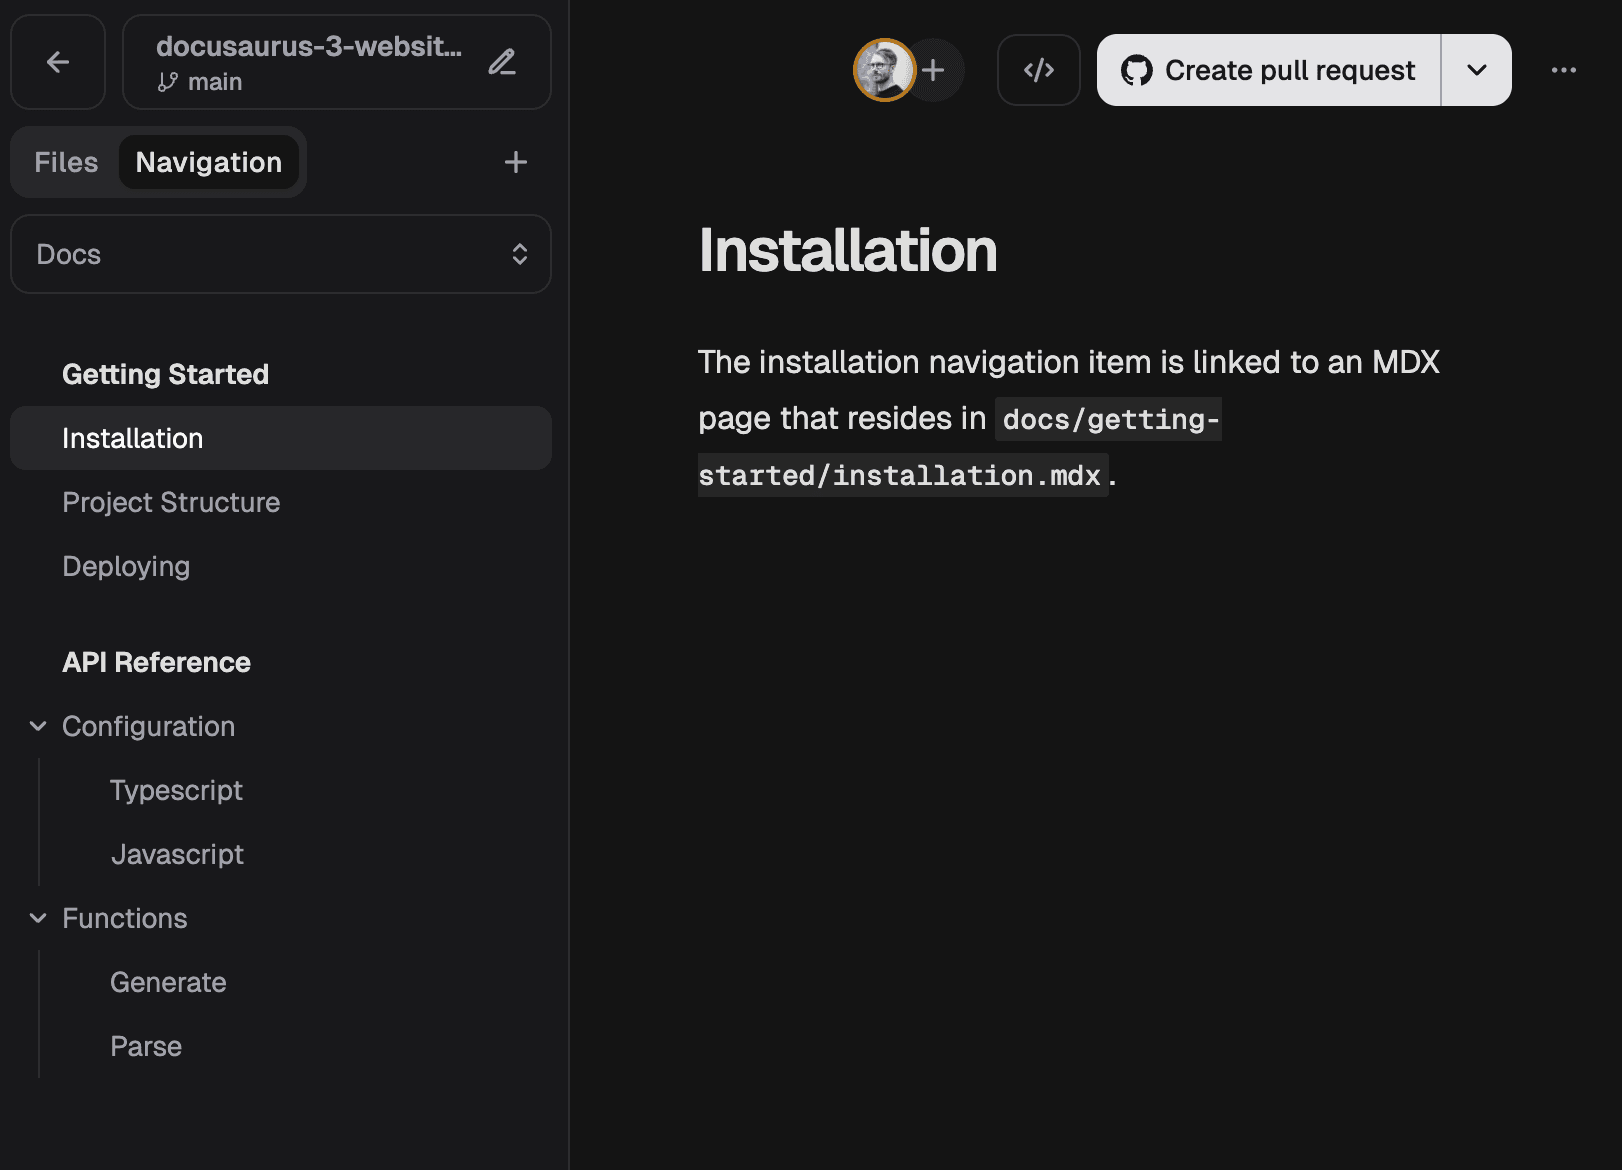Click the Installation page heading
Viewport: 1622px width, 1170px height.
click(x=847, y=250)
